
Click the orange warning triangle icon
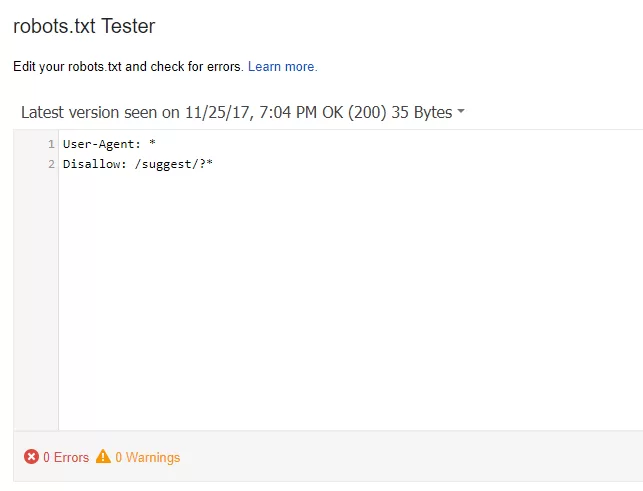click(x=103, y=457)
